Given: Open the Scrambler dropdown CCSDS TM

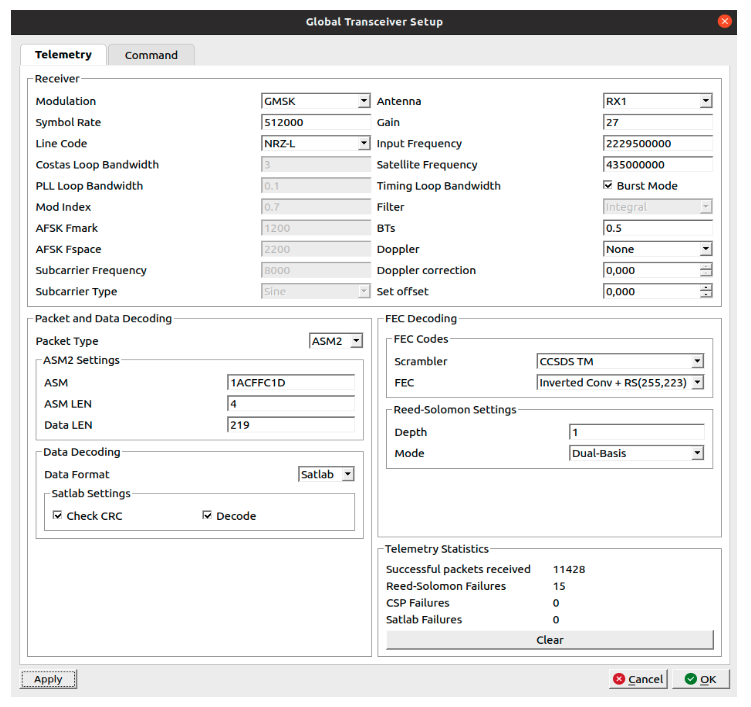Looking at the screenshot, I should point(620,361).
